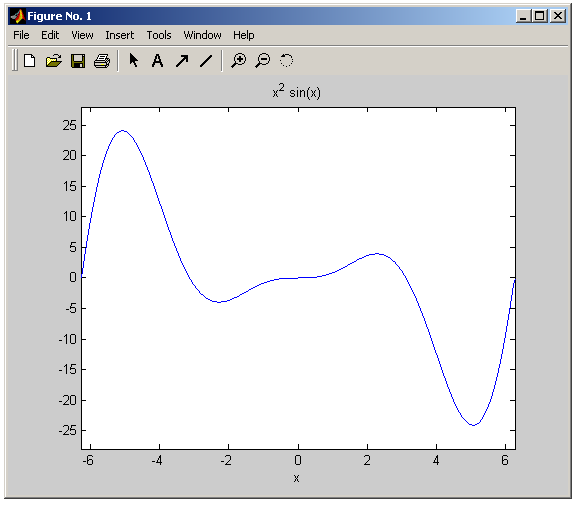Activate the Rotate 3D tool
577x505 pixels.
(286, 60)
